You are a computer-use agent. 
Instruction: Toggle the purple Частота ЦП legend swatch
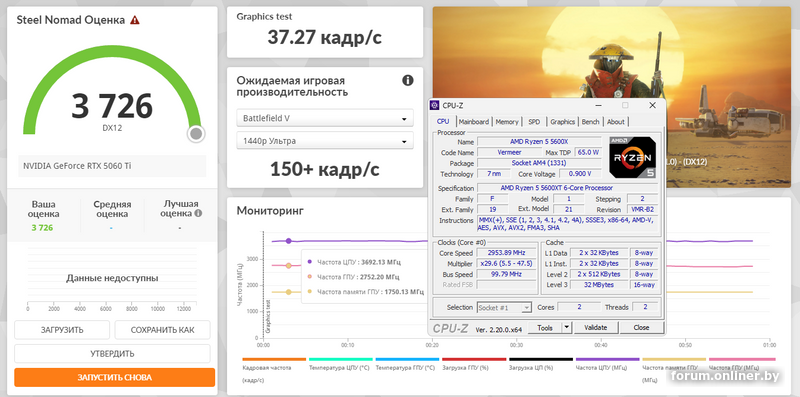point(607,359)
